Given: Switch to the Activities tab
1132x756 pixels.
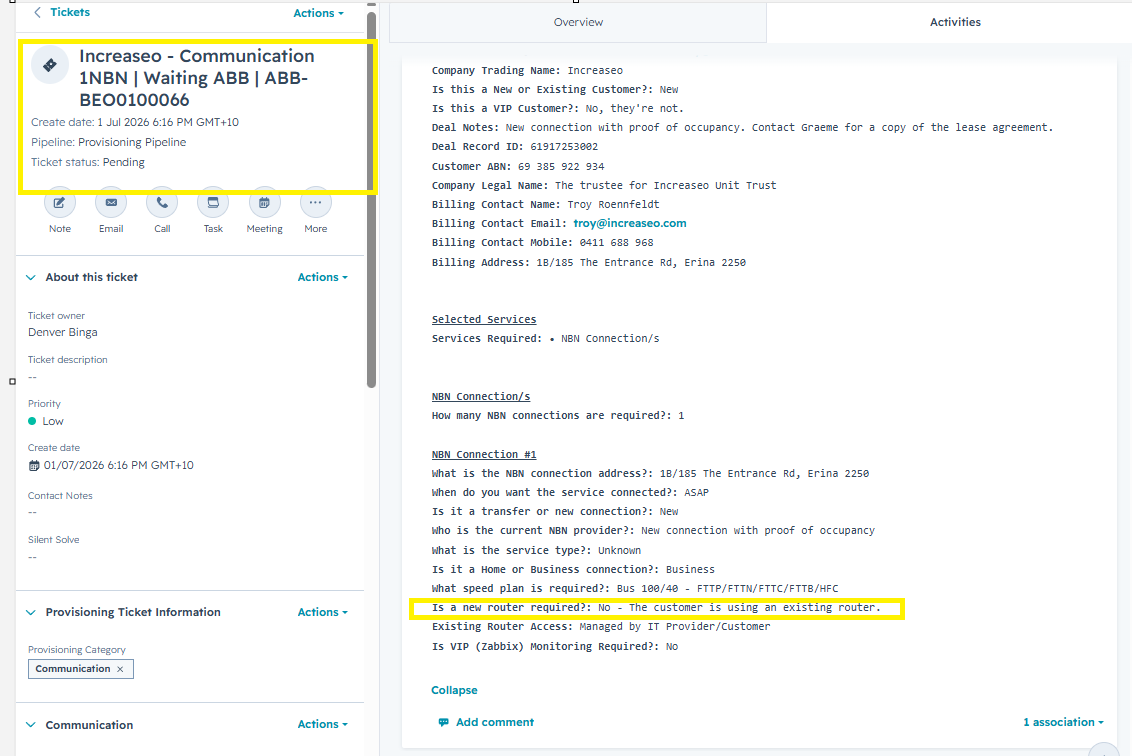Looking at the screenshot, I should [x=955, y=22].
